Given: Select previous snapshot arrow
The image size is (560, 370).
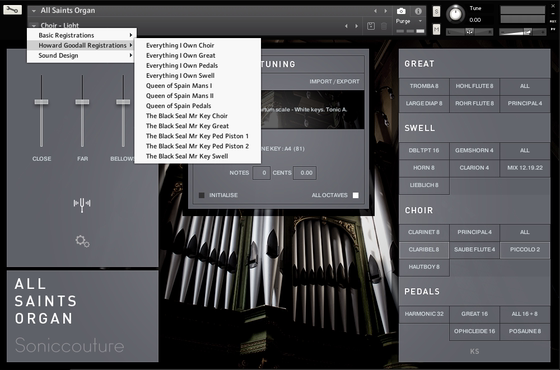Looking at the screenshot, I should 346,26.
